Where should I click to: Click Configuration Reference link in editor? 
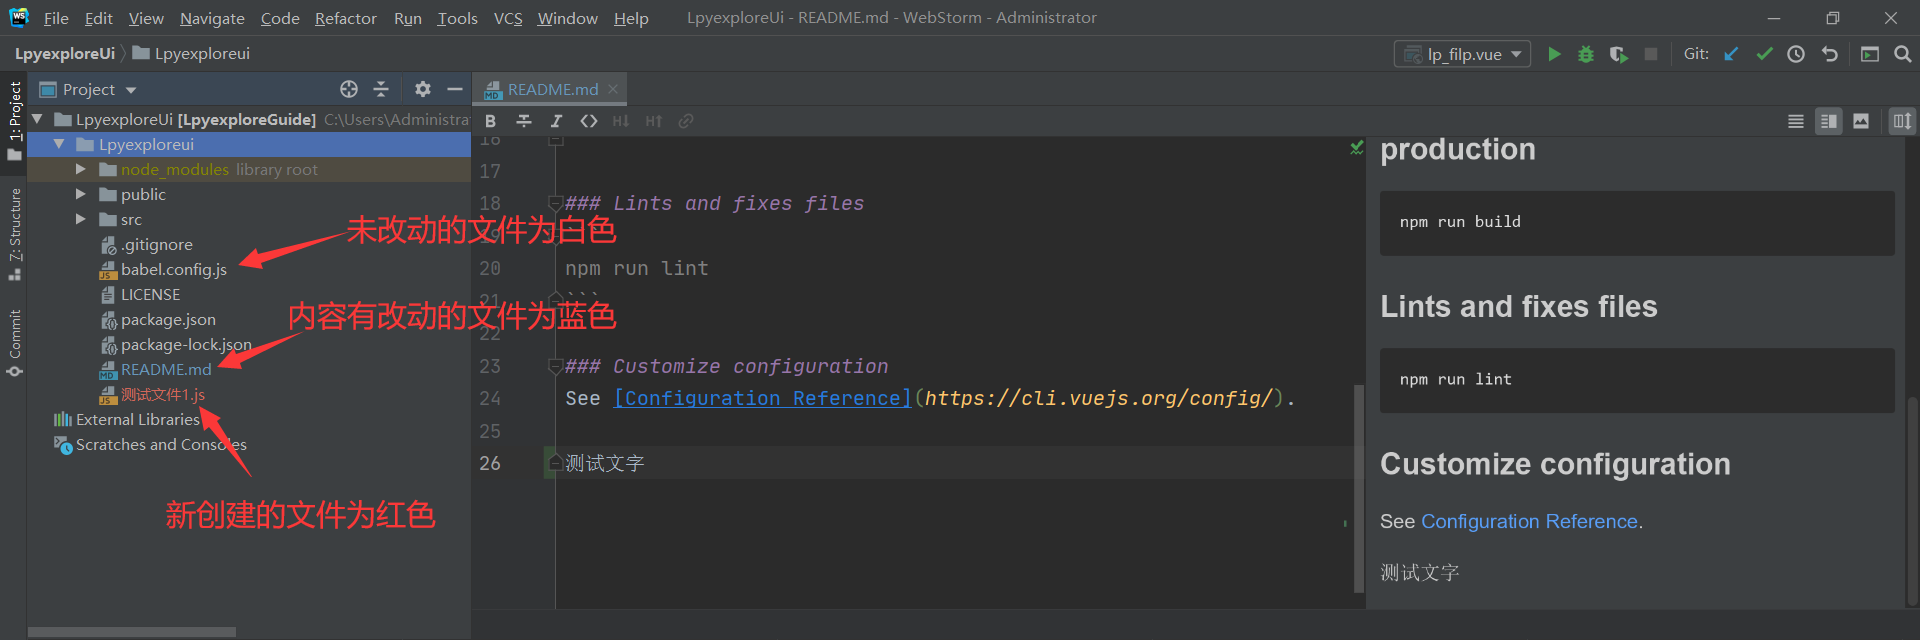[763, 398]
